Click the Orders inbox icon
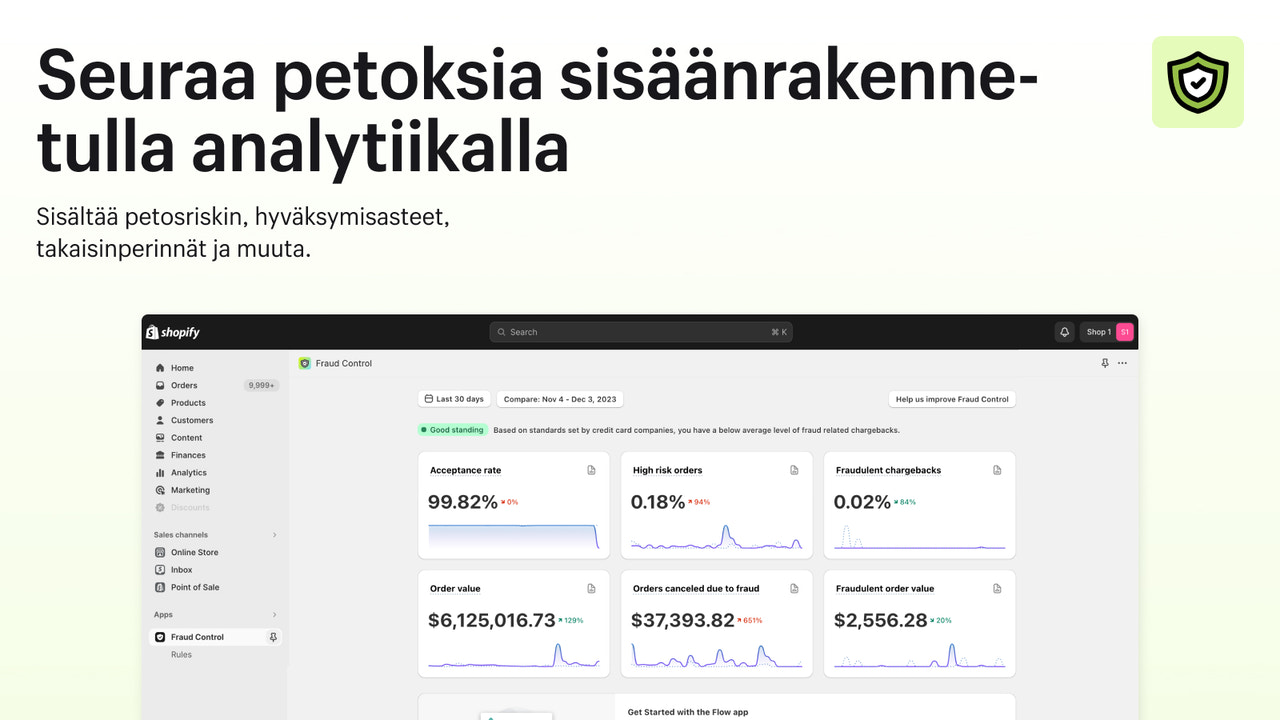 160,385
